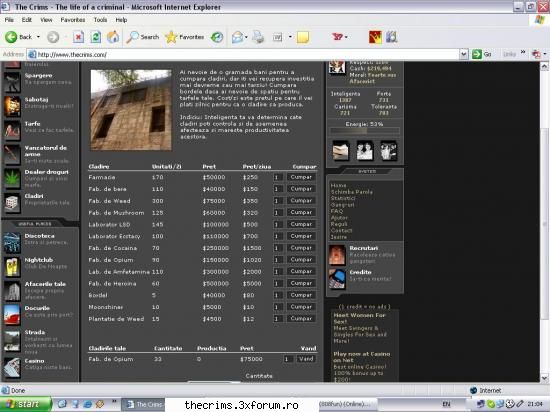Click Vand button for Fab. de Opium
The height and width of the screenshot is (412, 550).
[x=306, y=359]
